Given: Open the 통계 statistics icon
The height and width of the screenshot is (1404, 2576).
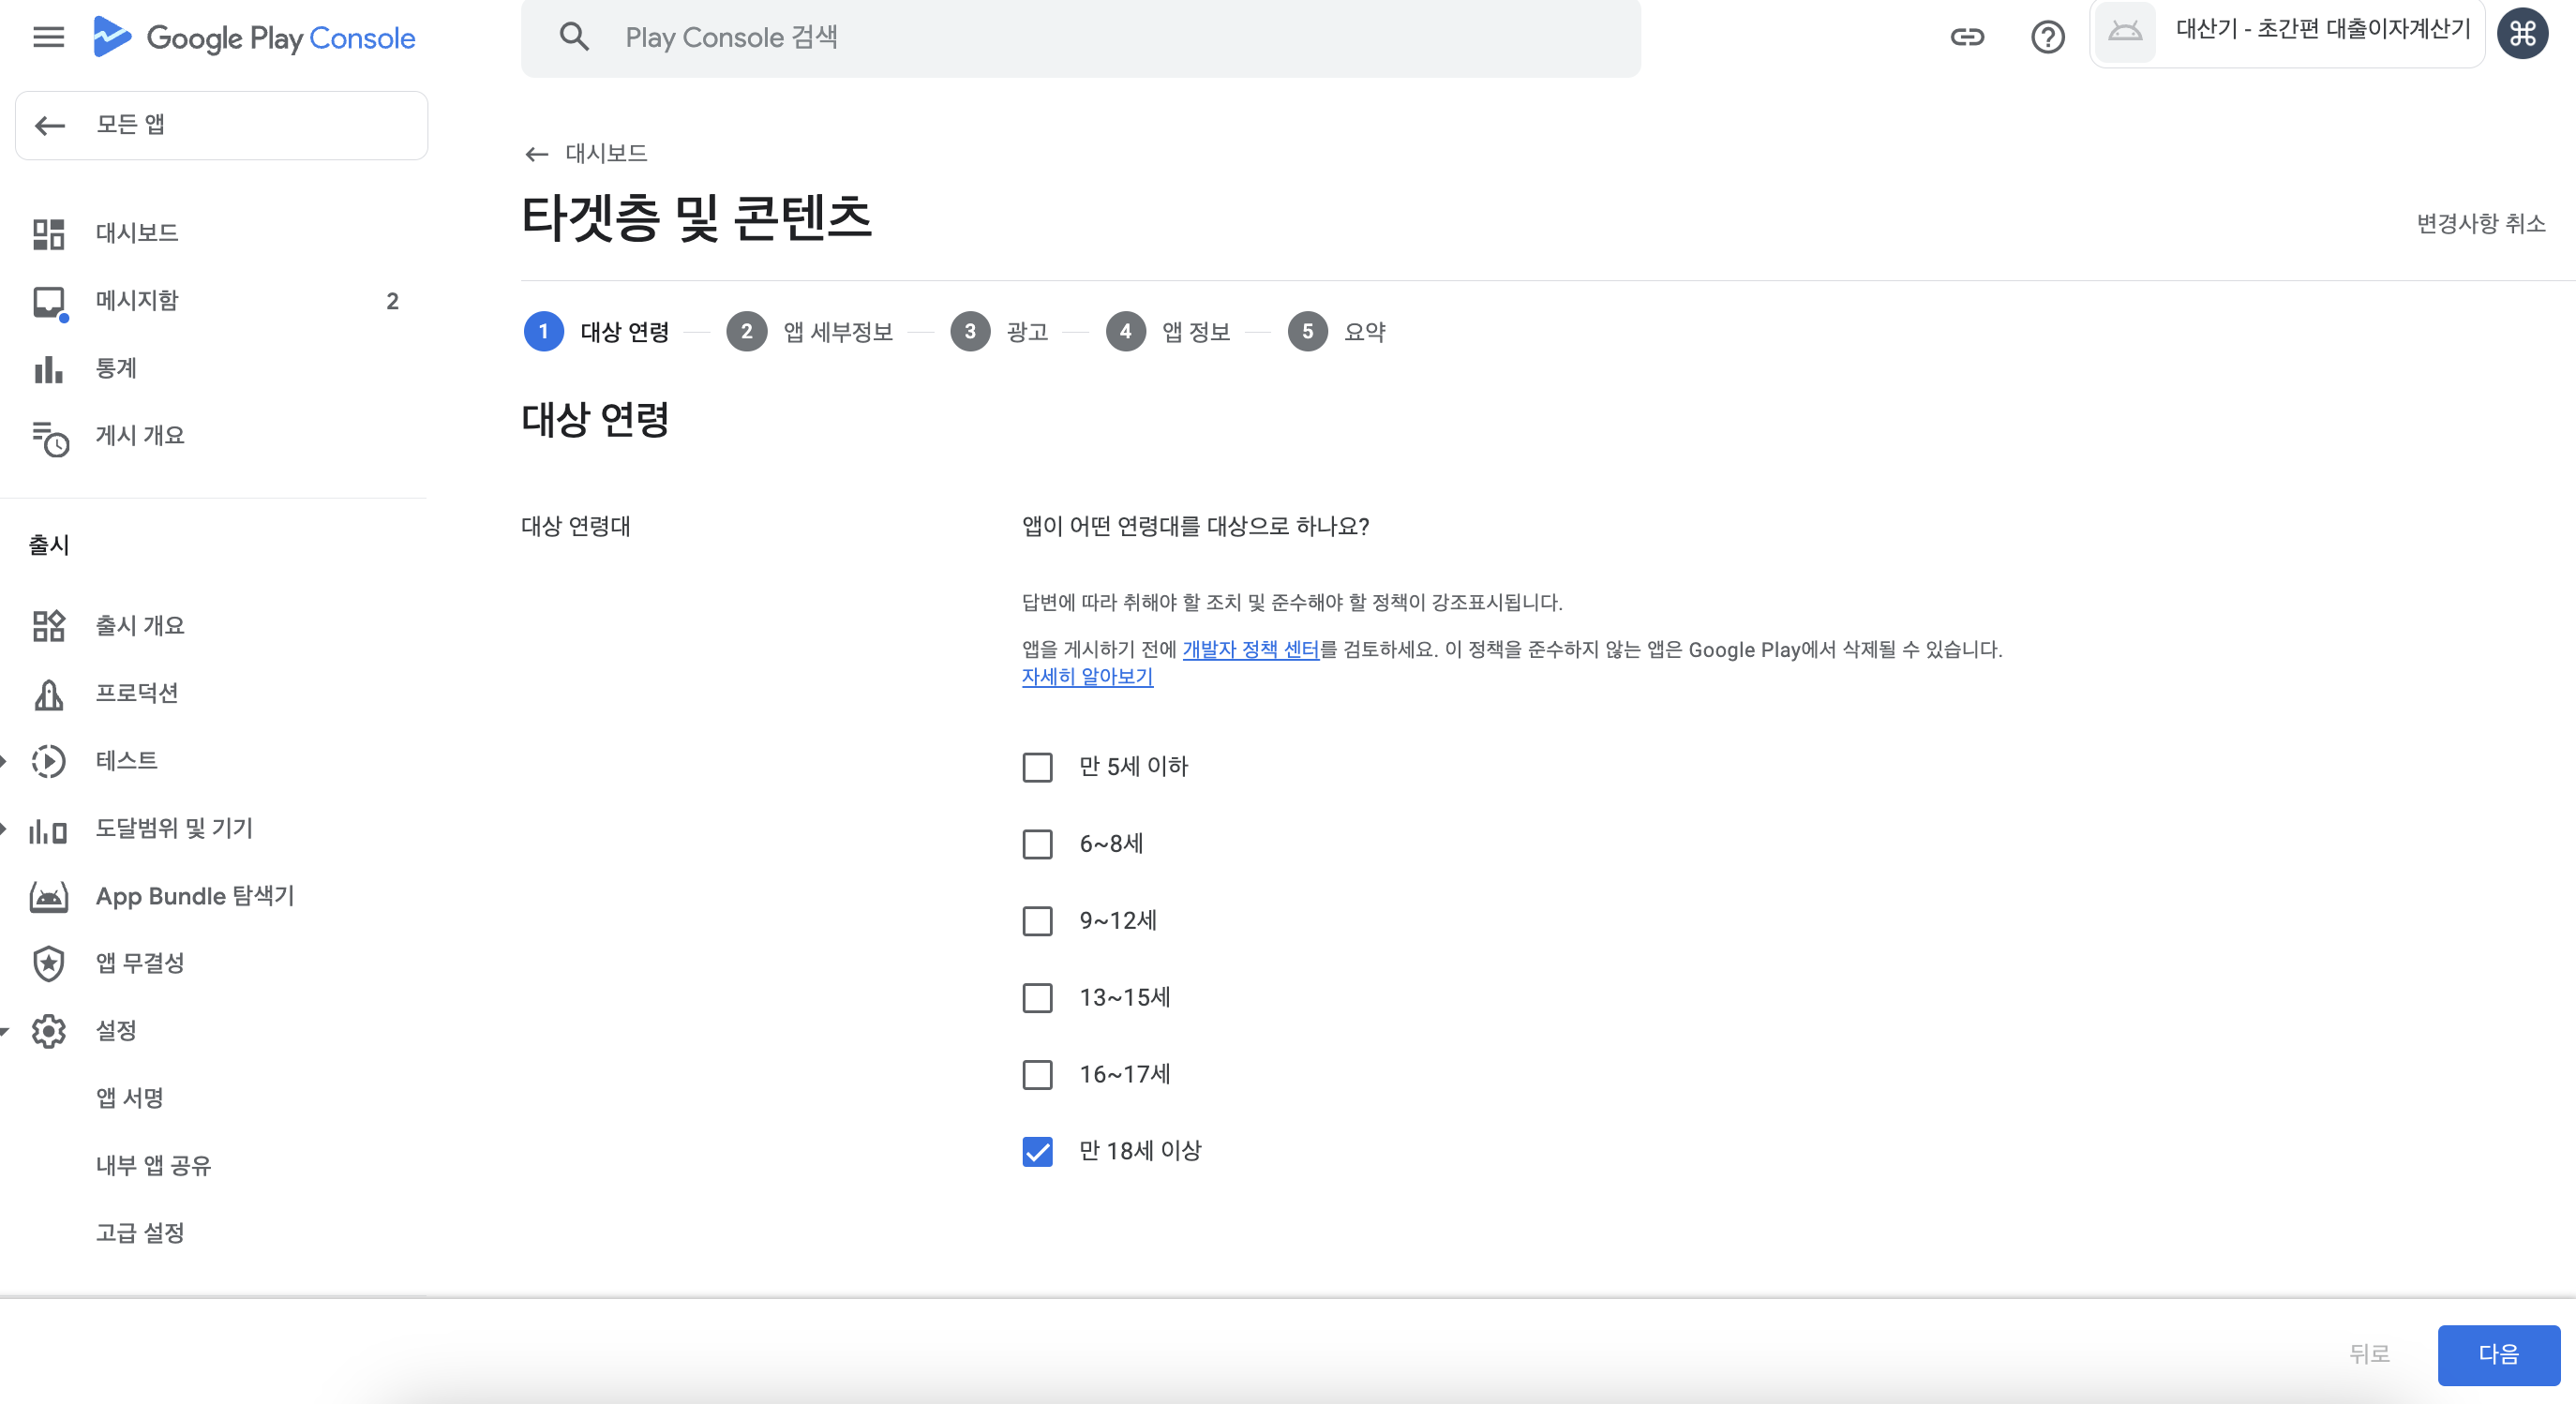Looking at the screenshot, I should 49,369.
